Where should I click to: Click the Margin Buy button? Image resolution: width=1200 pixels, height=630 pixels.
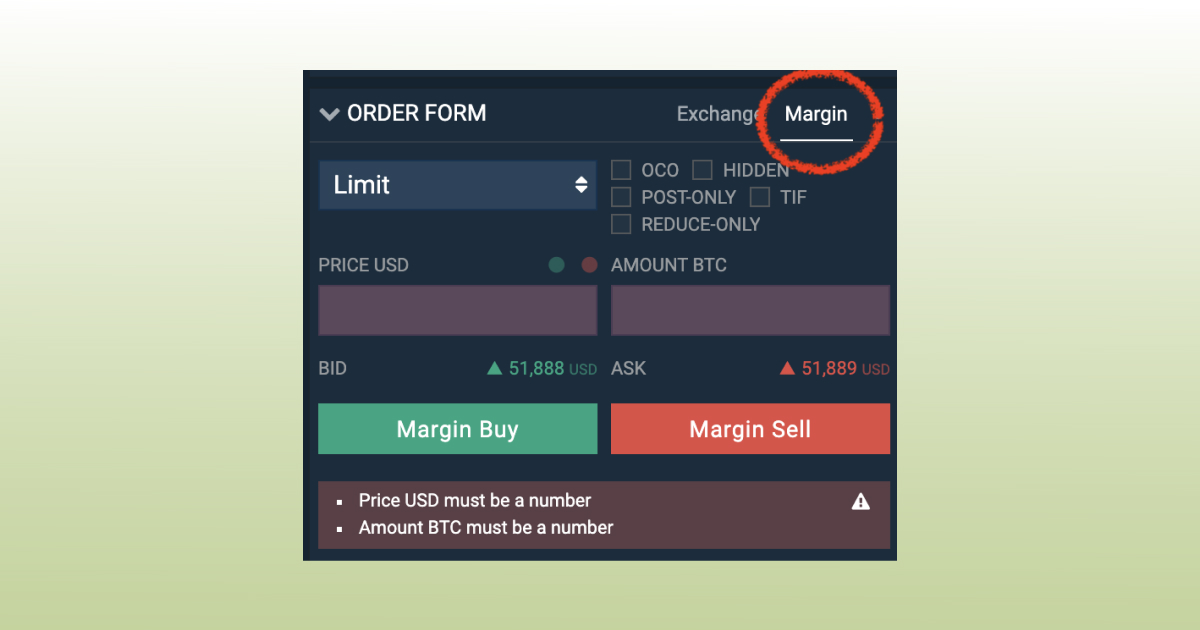coord(457,428)
